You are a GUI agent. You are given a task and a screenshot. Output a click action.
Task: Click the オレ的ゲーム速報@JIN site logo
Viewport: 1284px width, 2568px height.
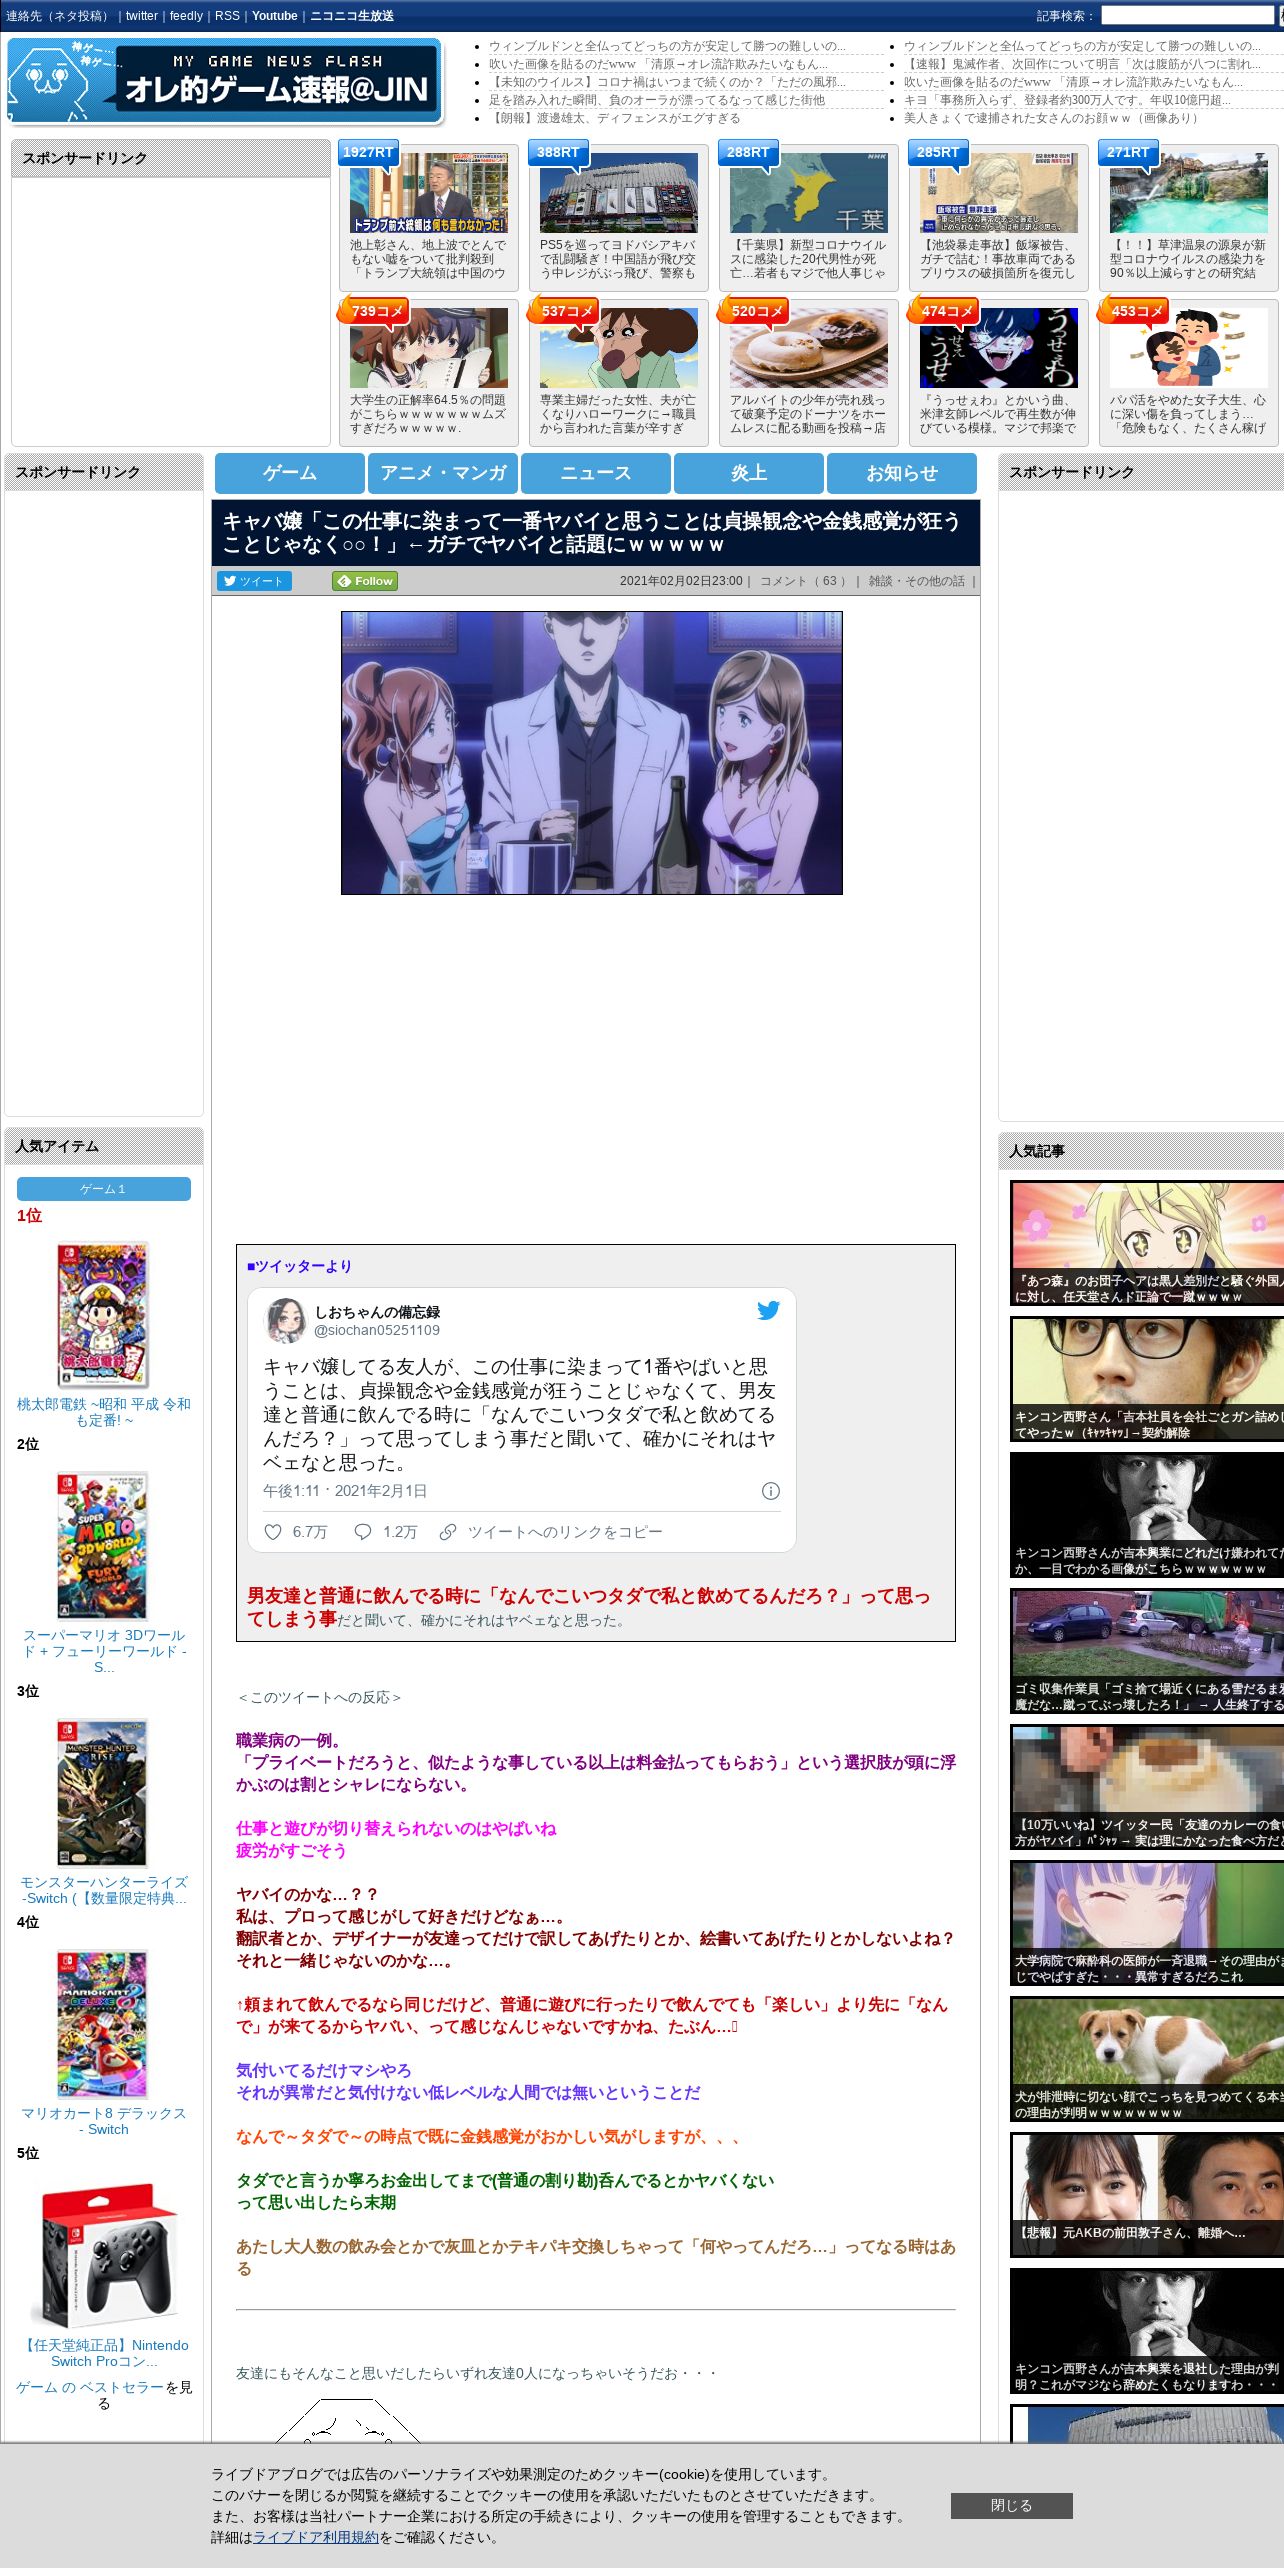pyautogui.click(x=225, y=82)
